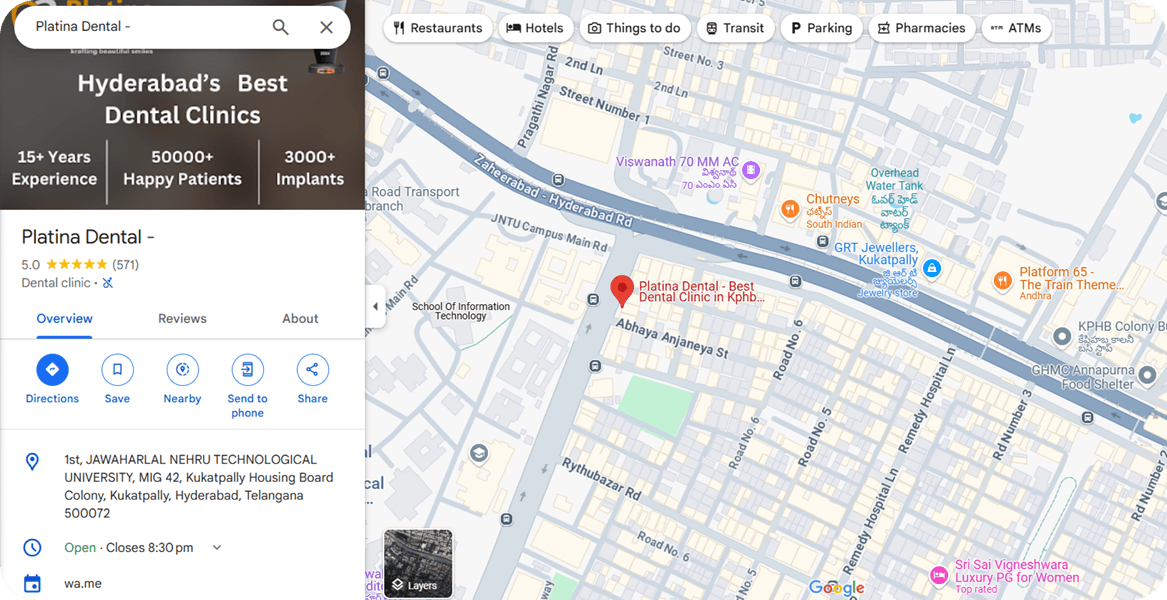Click Send to phone icon
Screen dimensions: 1167x600
(x=247, y=370)
